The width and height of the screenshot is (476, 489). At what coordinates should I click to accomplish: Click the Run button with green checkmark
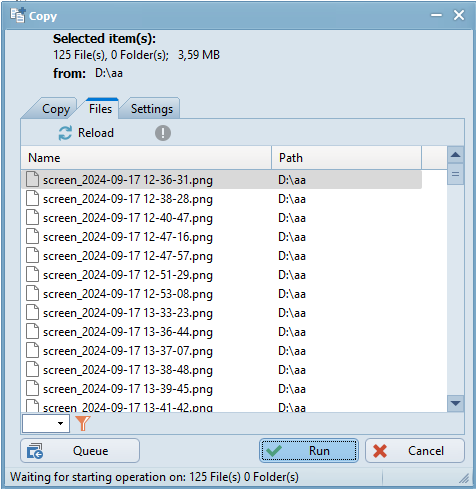[309, 451]
